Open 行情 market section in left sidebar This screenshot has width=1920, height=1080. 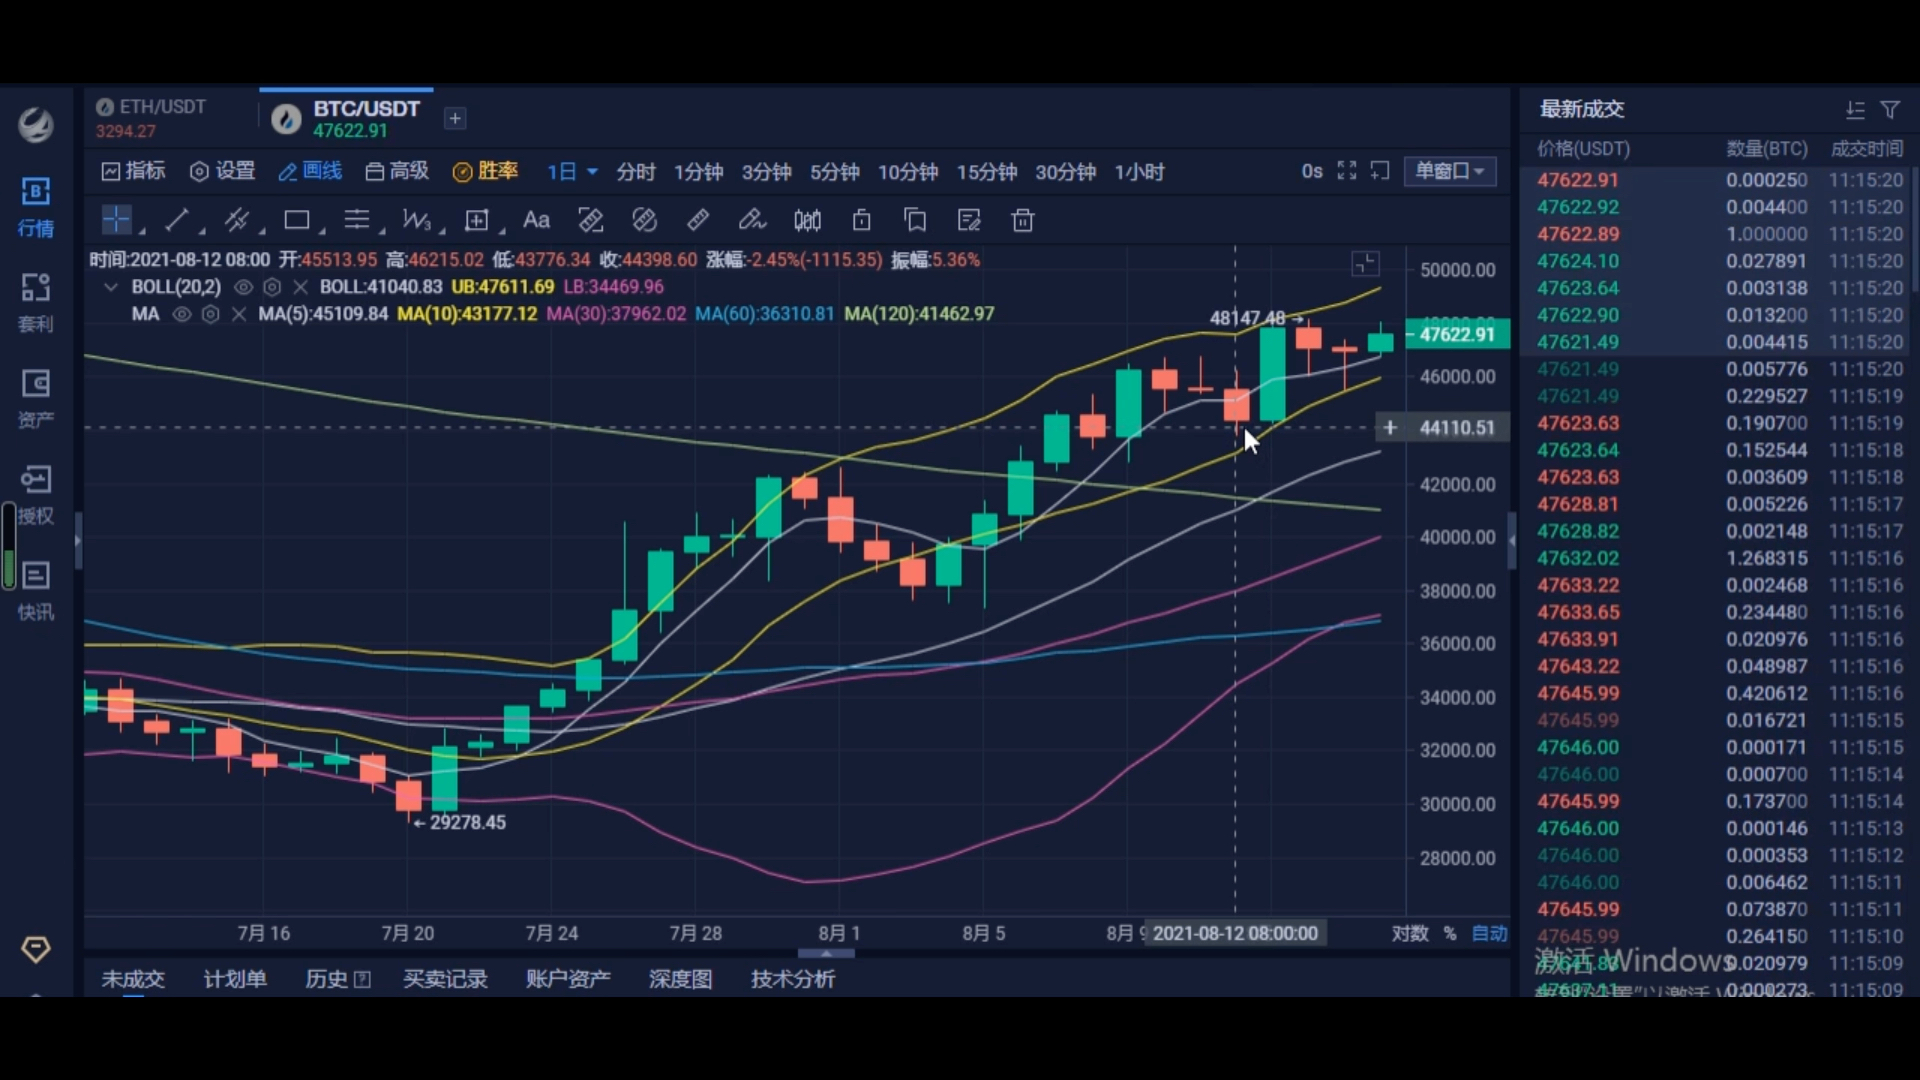coord(36,208)
